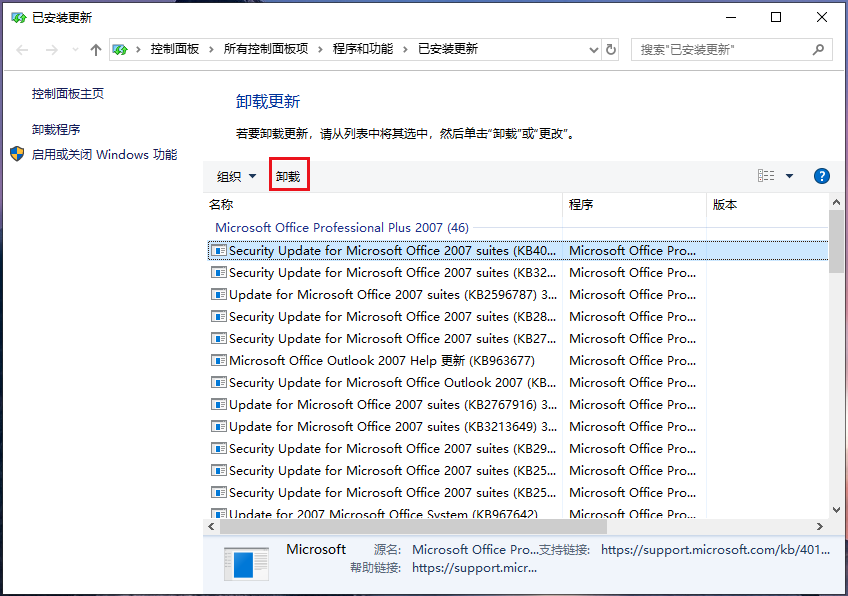The width and height of the screenshot is (848, 596).
Task: Select Update for Office suites KB2596787
Action: tap(518, 295)
